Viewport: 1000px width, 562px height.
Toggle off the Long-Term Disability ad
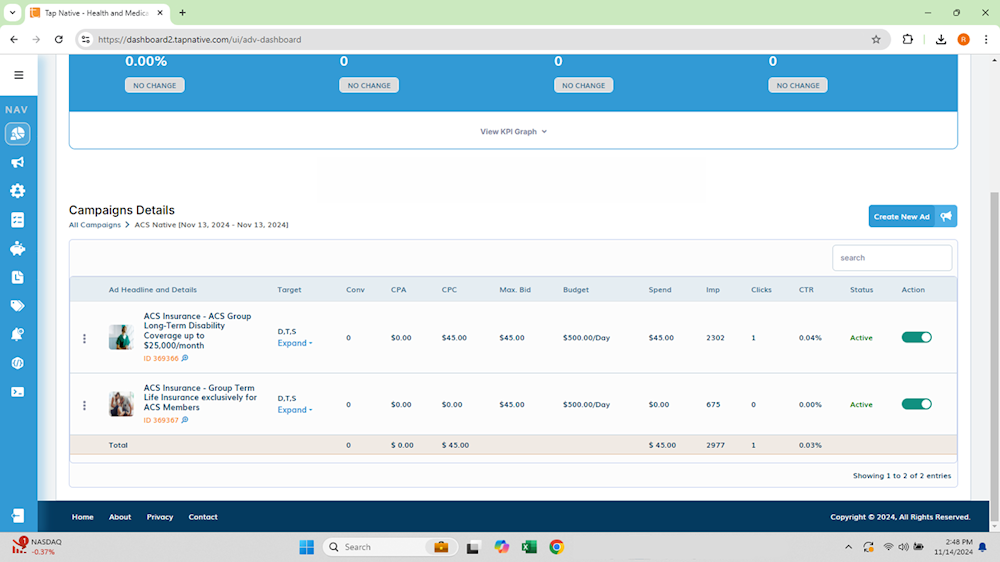[916, 337]
